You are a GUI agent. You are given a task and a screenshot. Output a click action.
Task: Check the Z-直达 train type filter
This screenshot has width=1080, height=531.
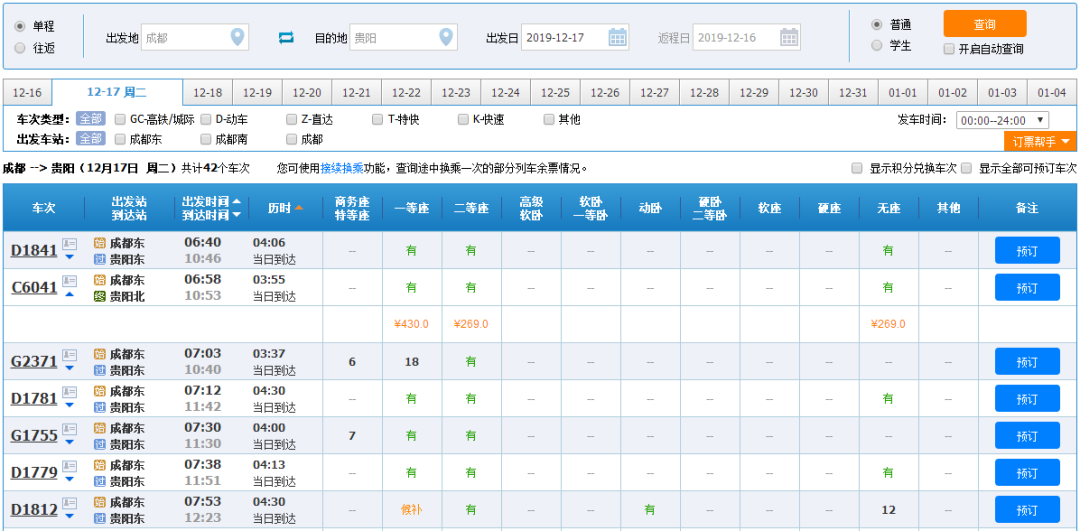pyautogui.click(x=292, y=119)
